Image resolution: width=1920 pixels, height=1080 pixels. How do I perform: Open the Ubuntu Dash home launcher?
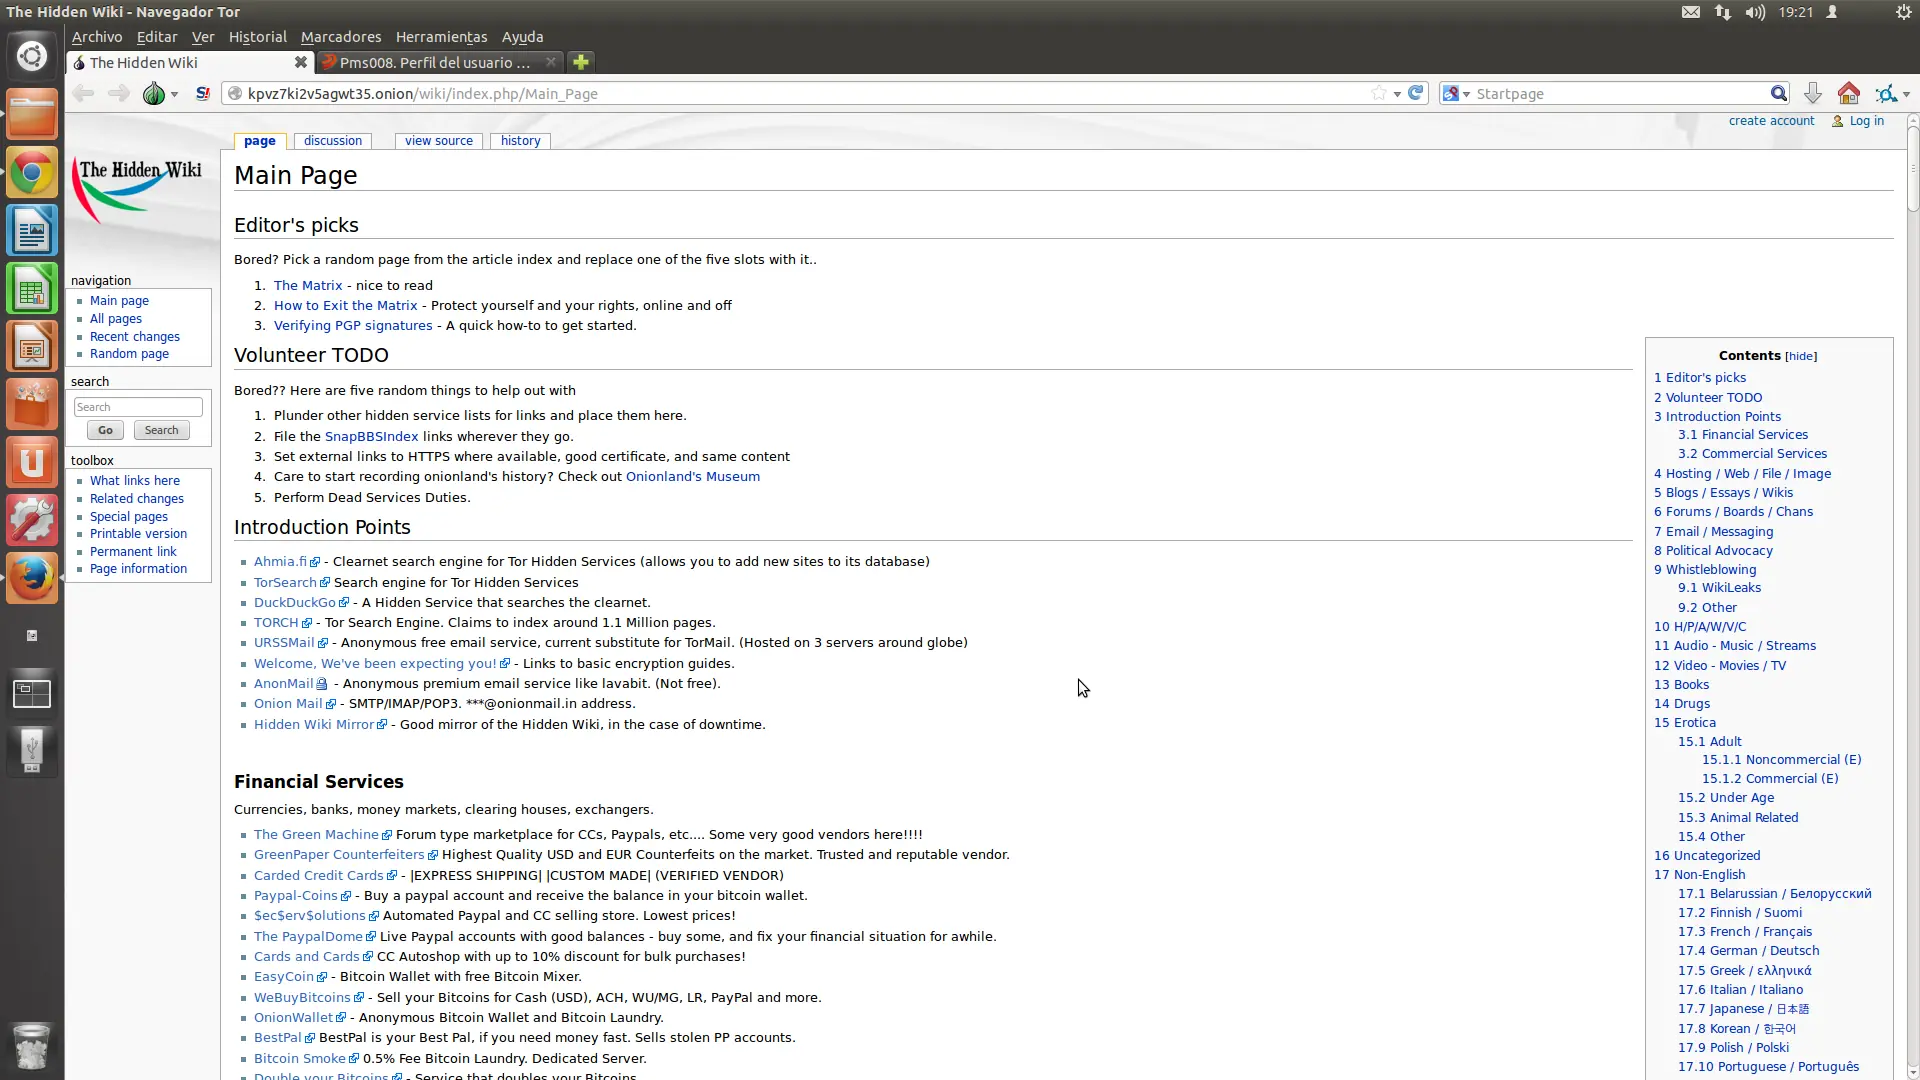32,56
